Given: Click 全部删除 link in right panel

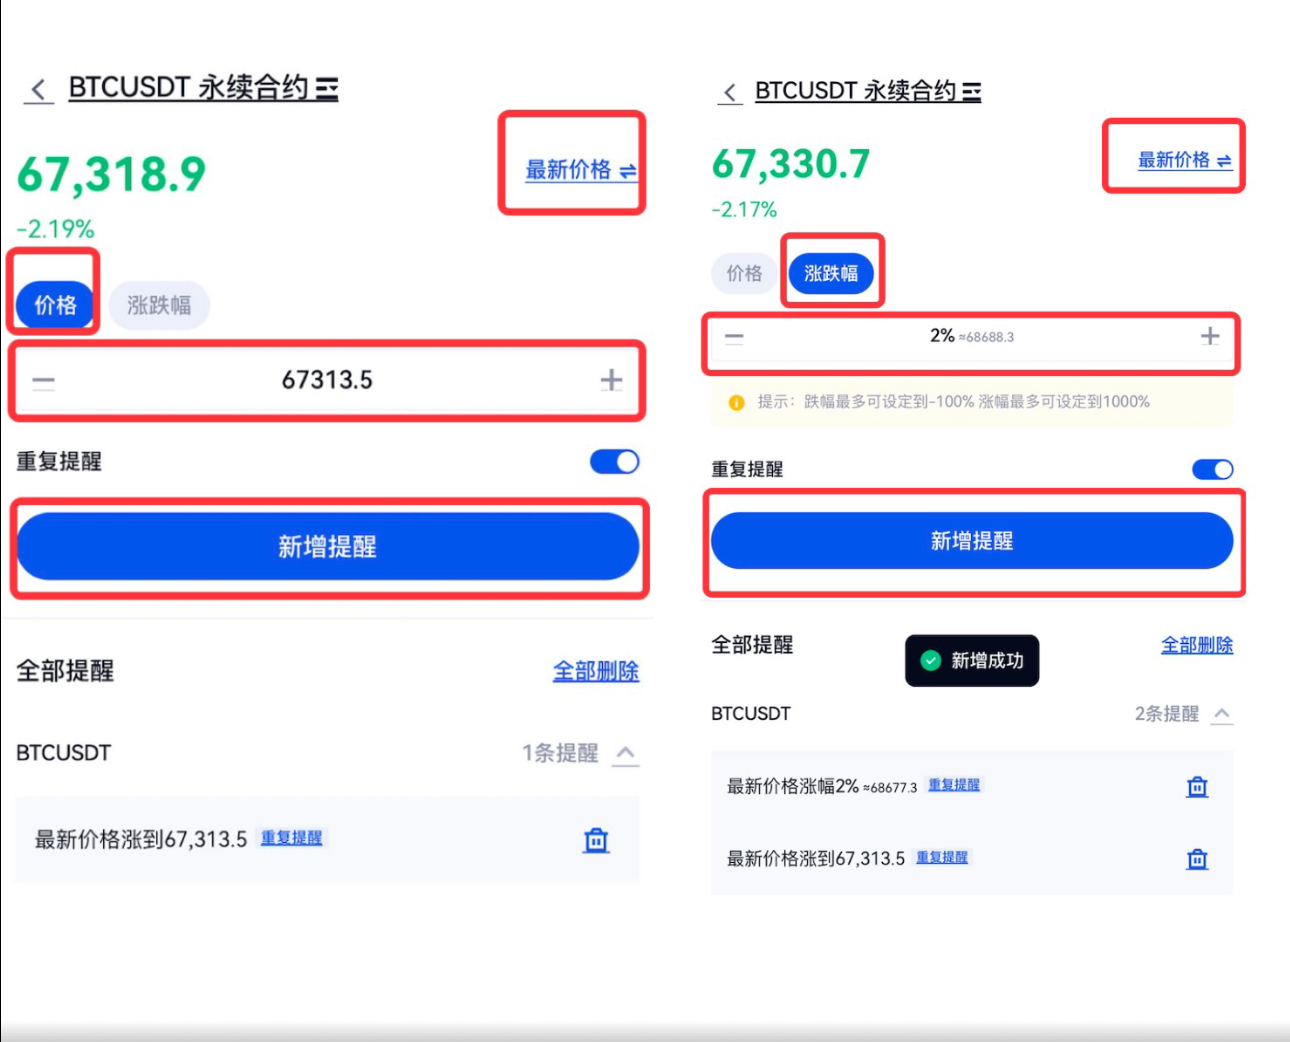Looking at the screenshot, I should (1196, 646).
